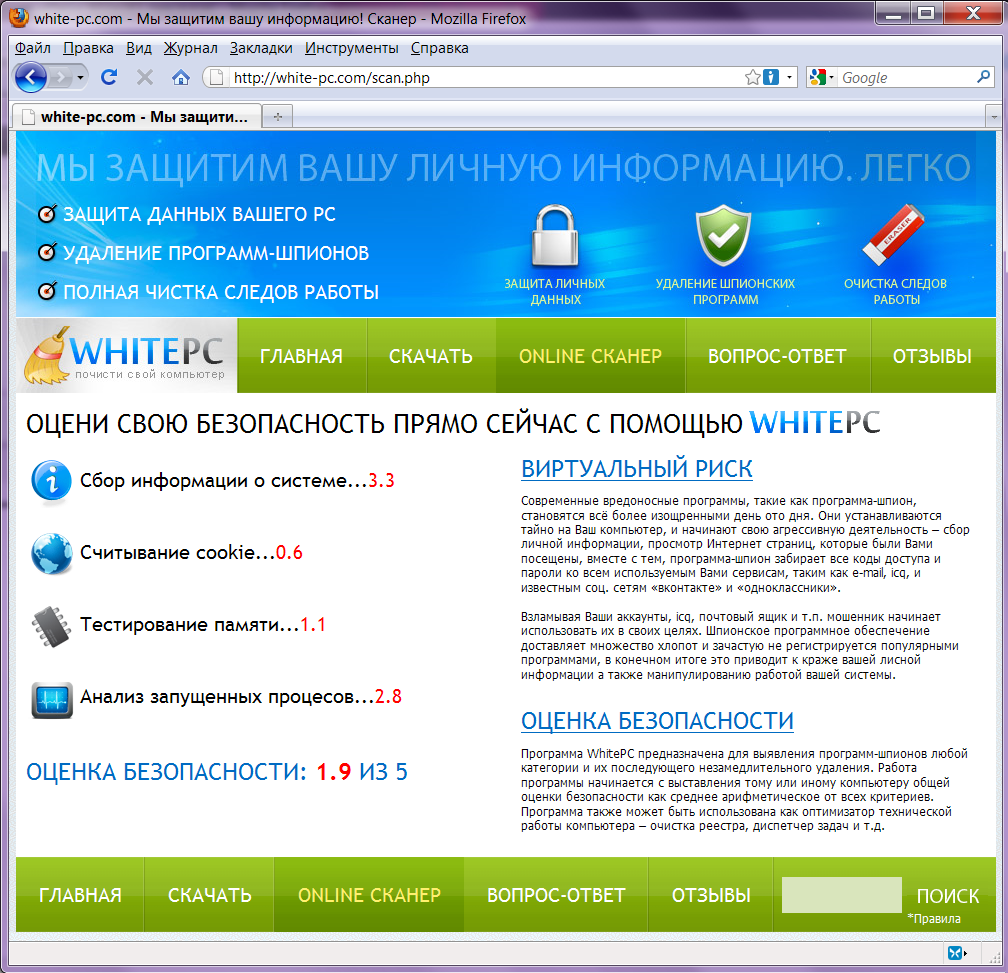
Task: Reload the page with the refresh icon
Action: pyautogui.click(x=109, y=78)
